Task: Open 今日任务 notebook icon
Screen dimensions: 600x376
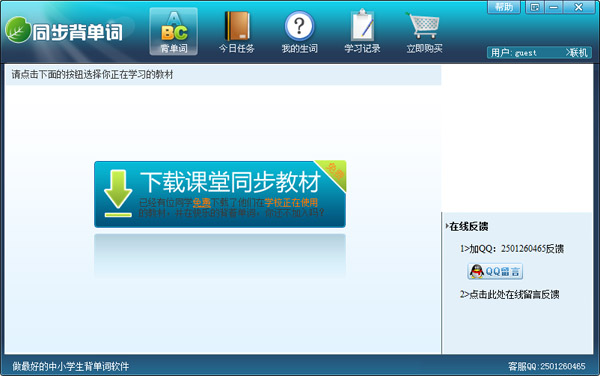Action: point(236,31)
